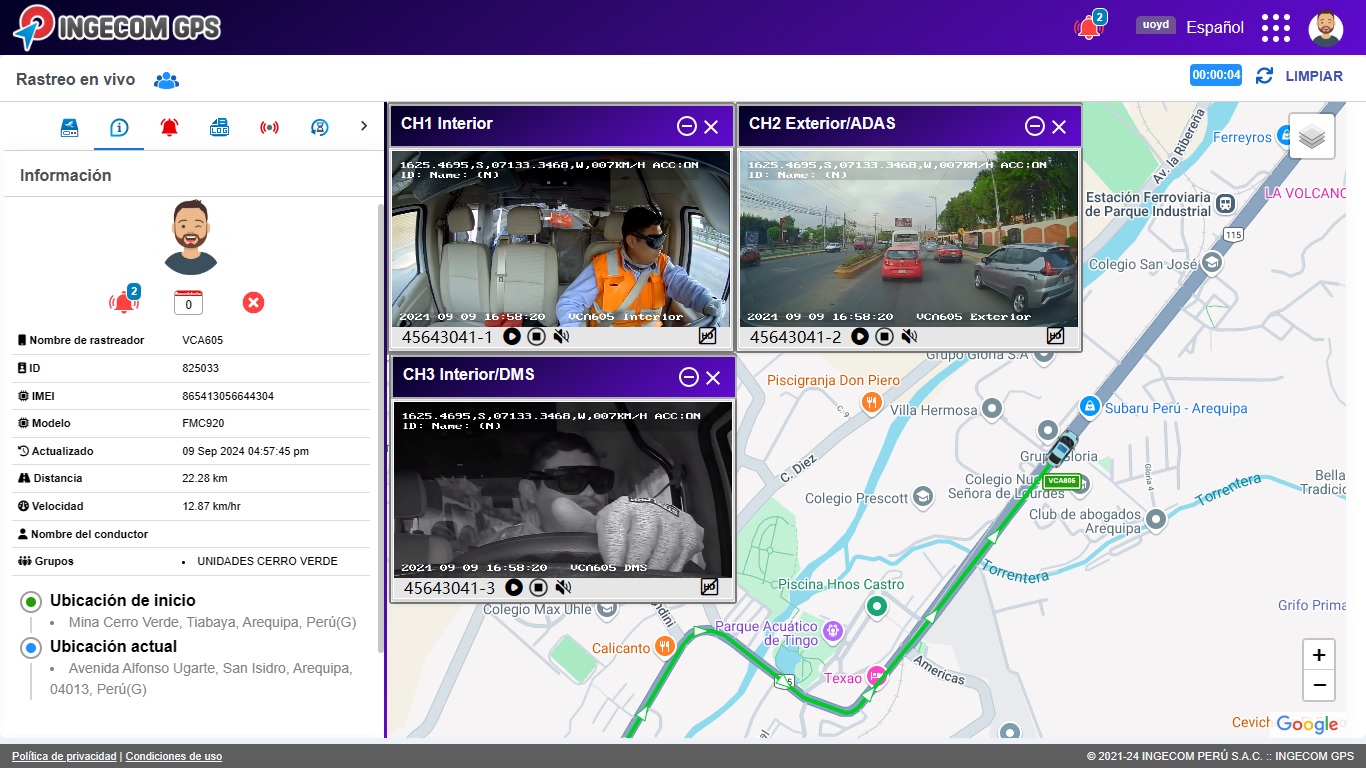Play the CH2 Exterior/ADAS video stream

click(x=860, y=337)
